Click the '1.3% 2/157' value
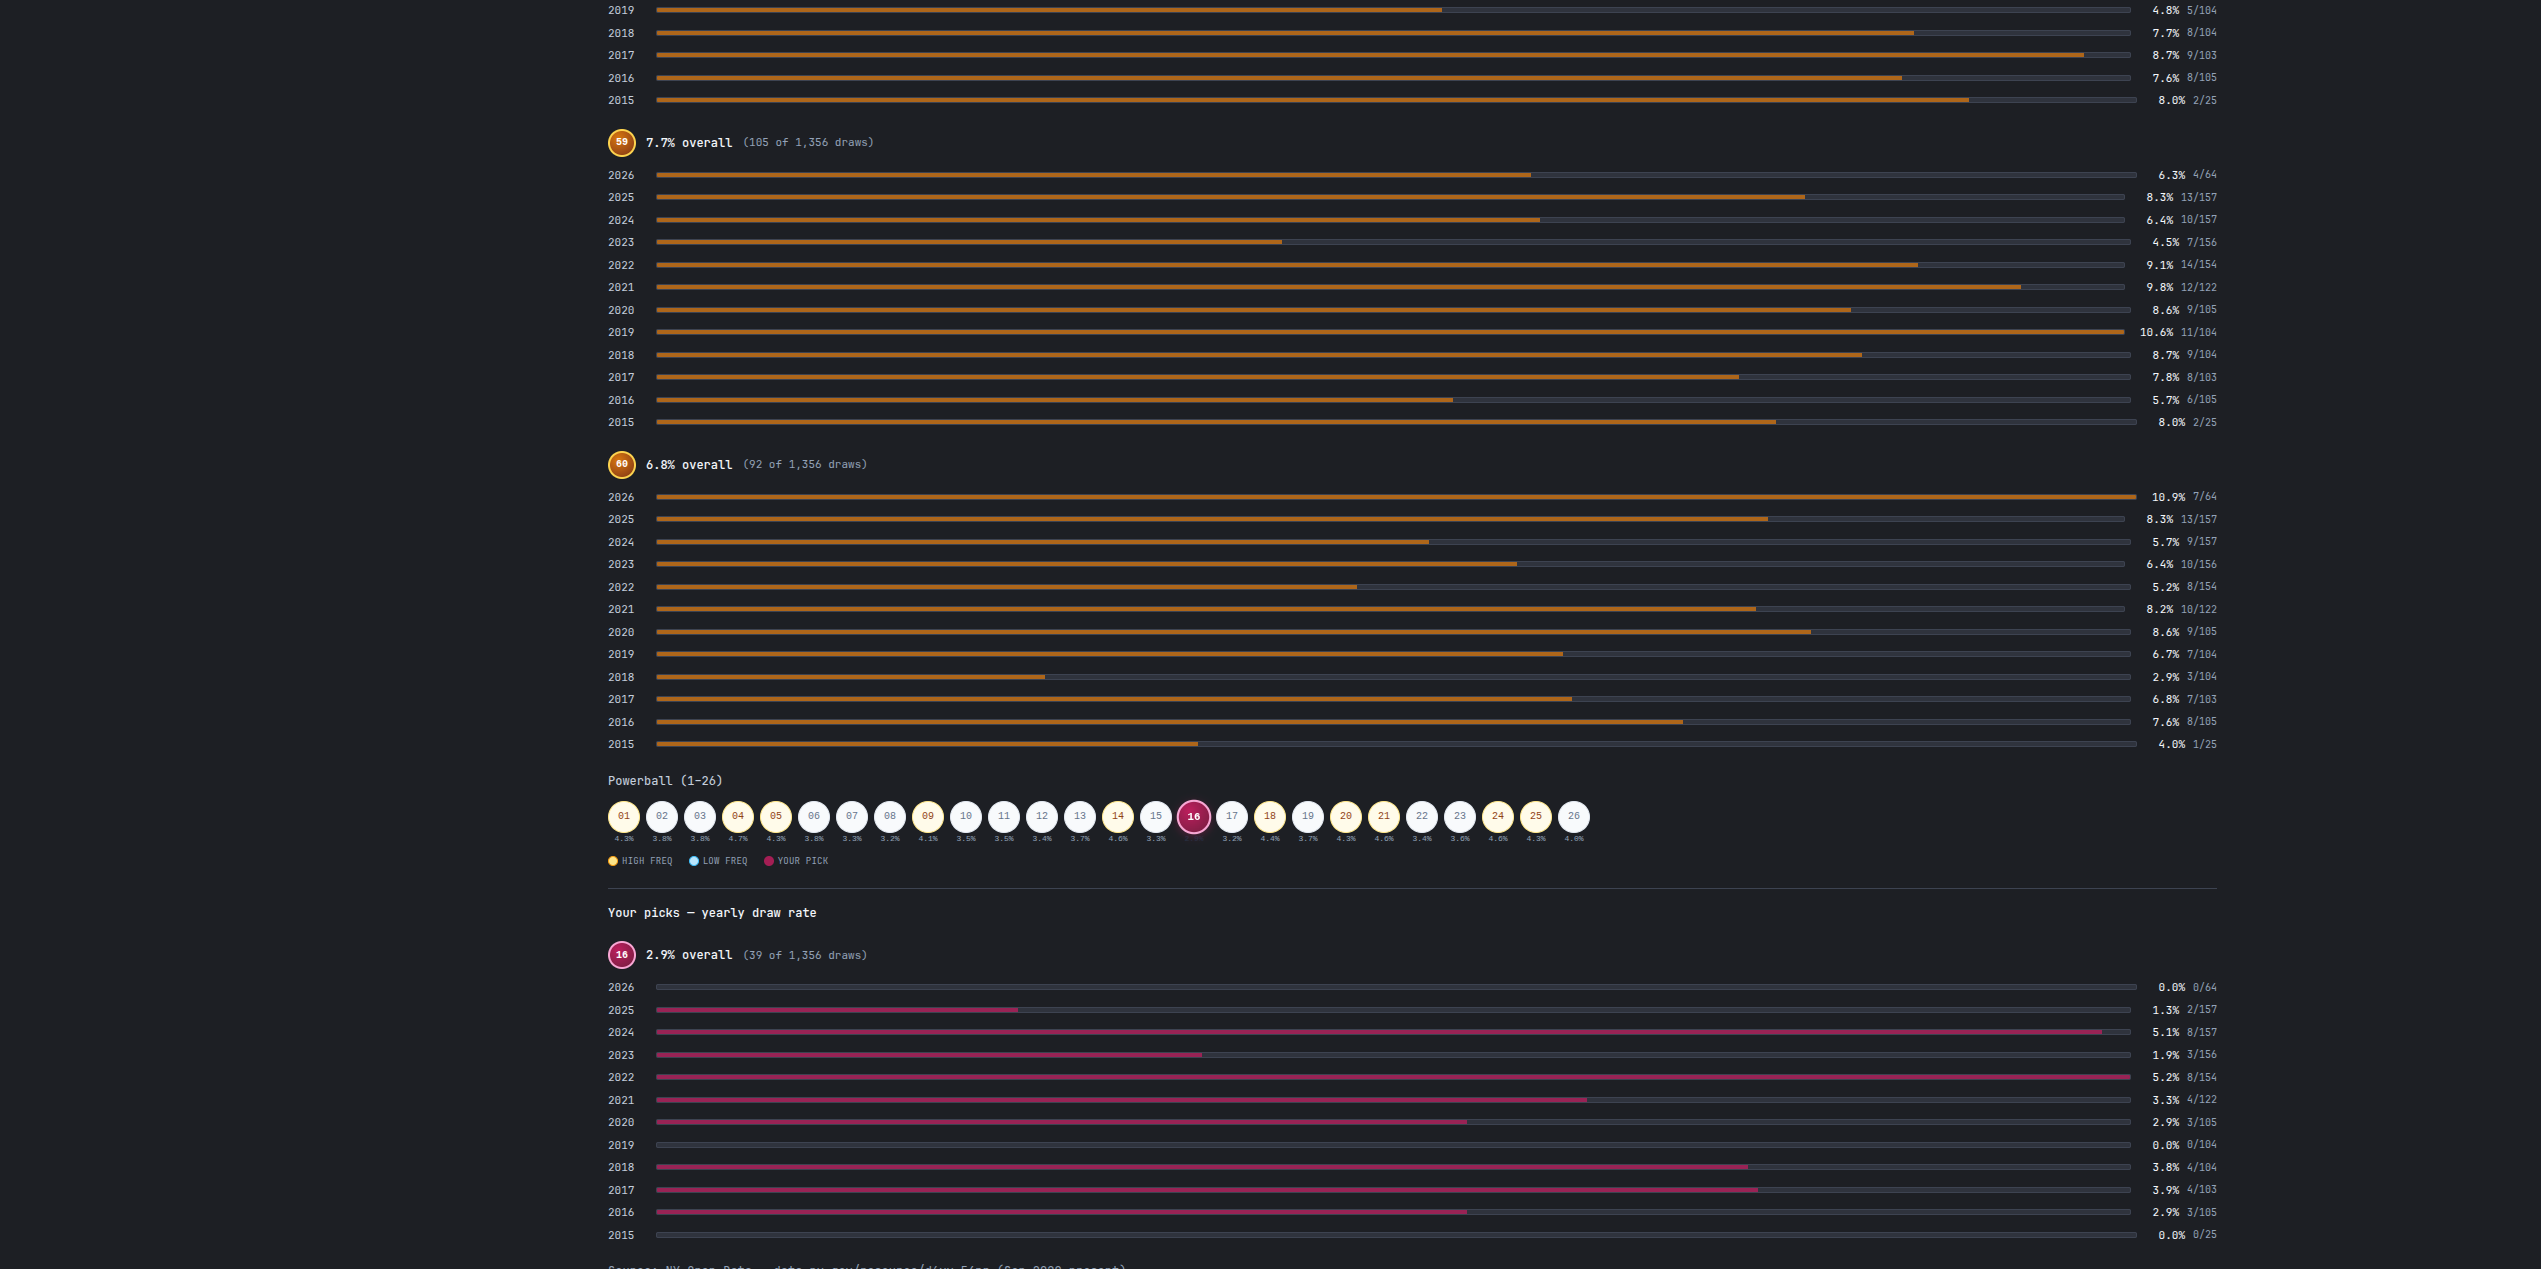 point(2184,1010)
